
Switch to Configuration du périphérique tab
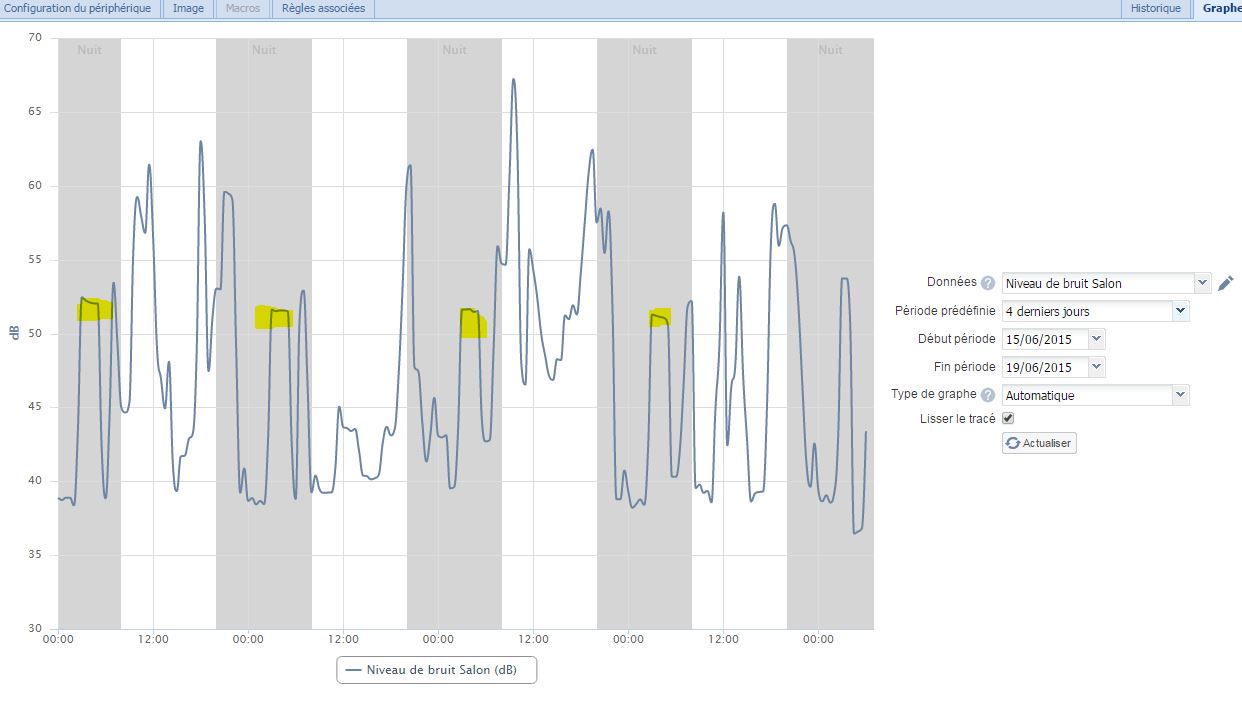tap(78, 8)
